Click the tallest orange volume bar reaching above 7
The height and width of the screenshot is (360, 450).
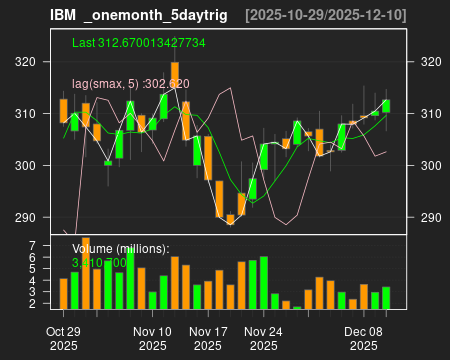(86, 273)
